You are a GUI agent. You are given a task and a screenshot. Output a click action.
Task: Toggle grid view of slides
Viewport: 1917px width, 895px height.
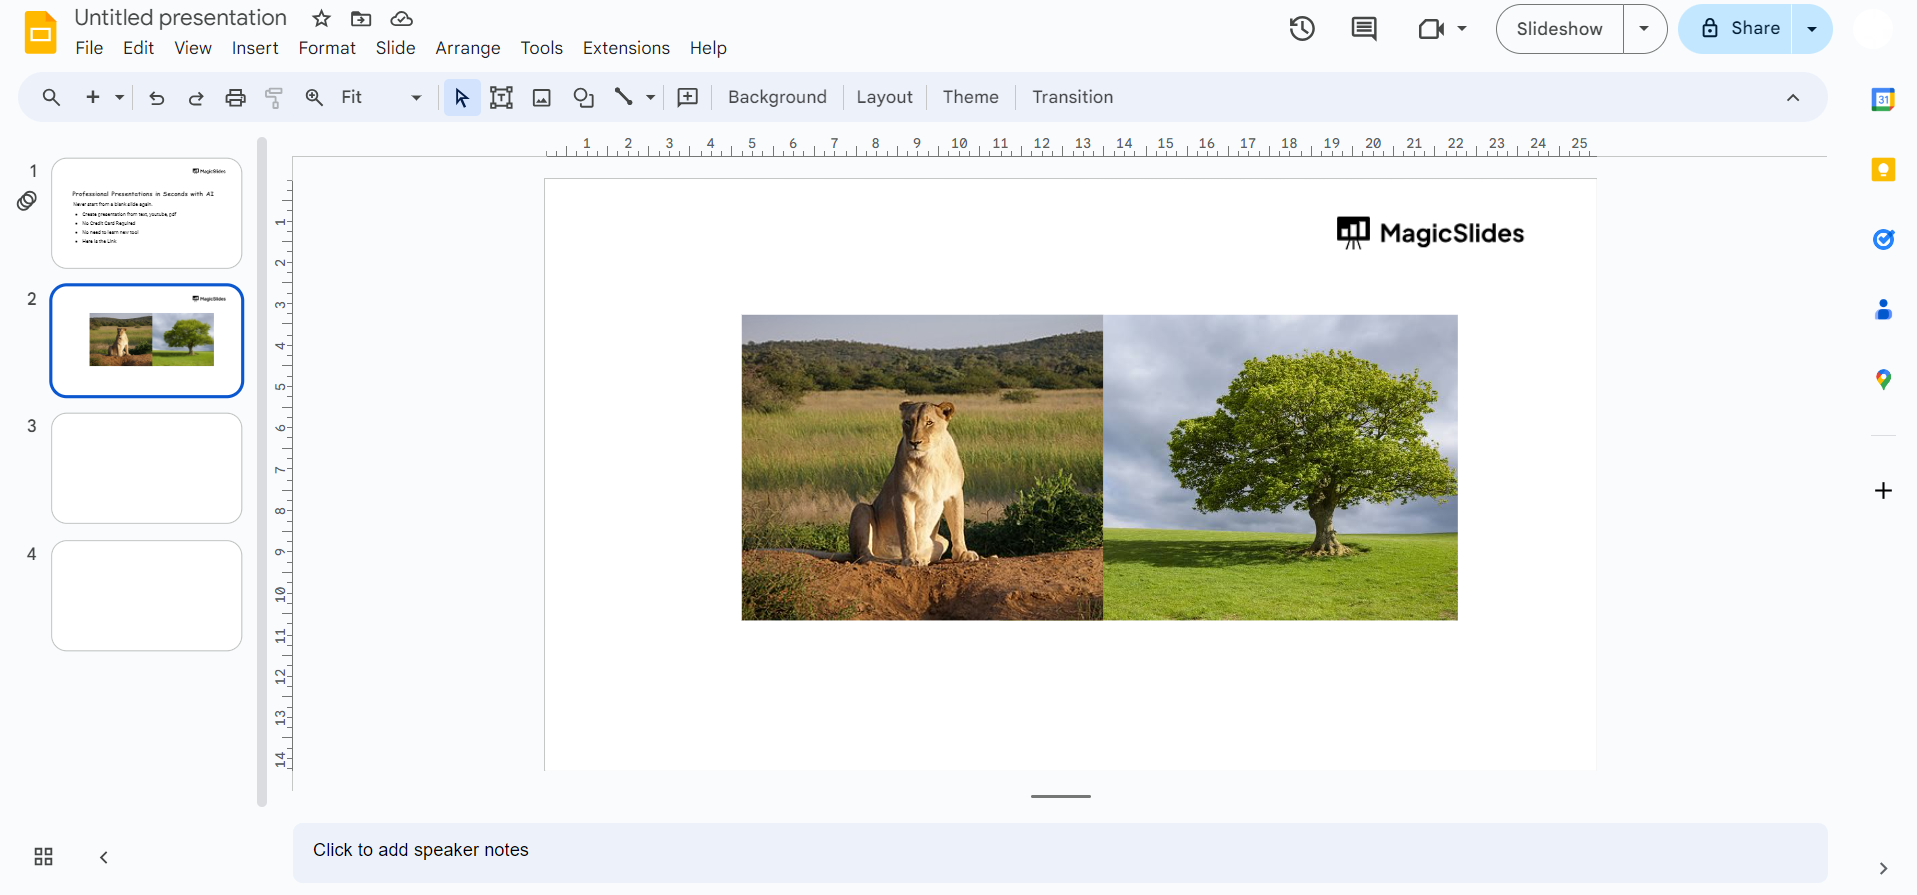(x=43, y=857)
